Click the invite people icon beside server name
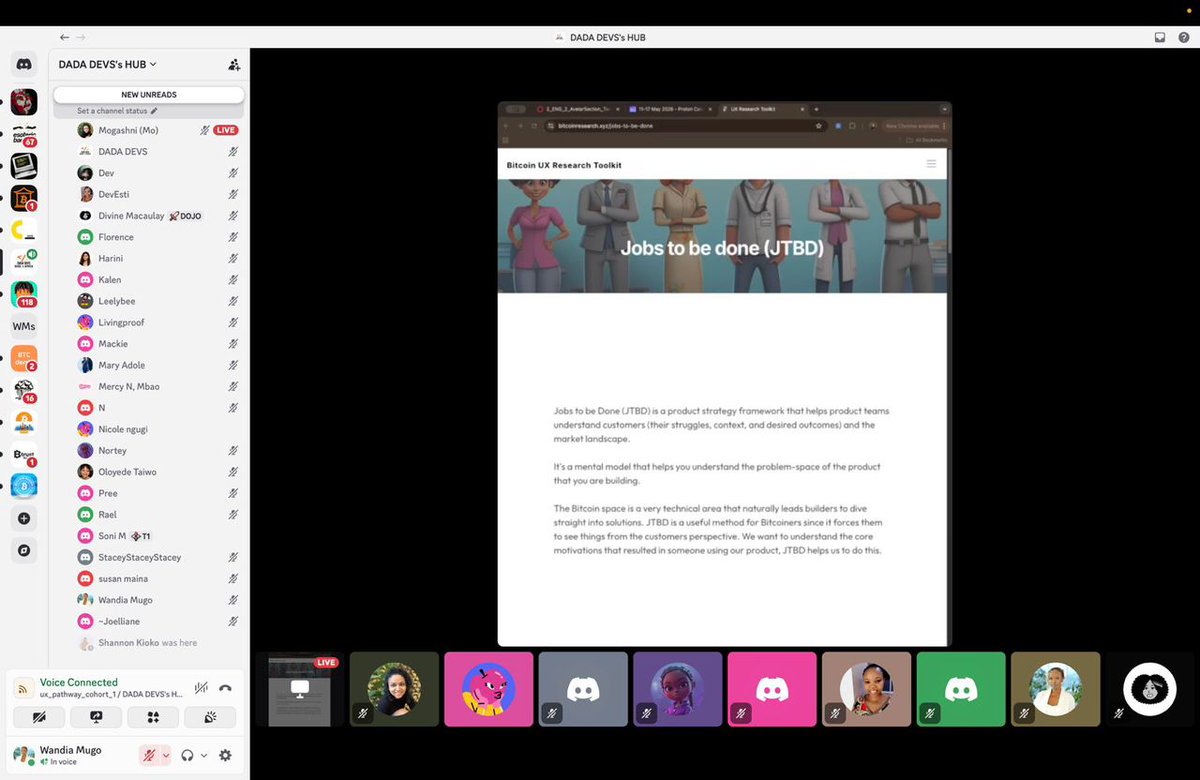The height and width of the screenshot is (780, 1200). pos(234,64)
